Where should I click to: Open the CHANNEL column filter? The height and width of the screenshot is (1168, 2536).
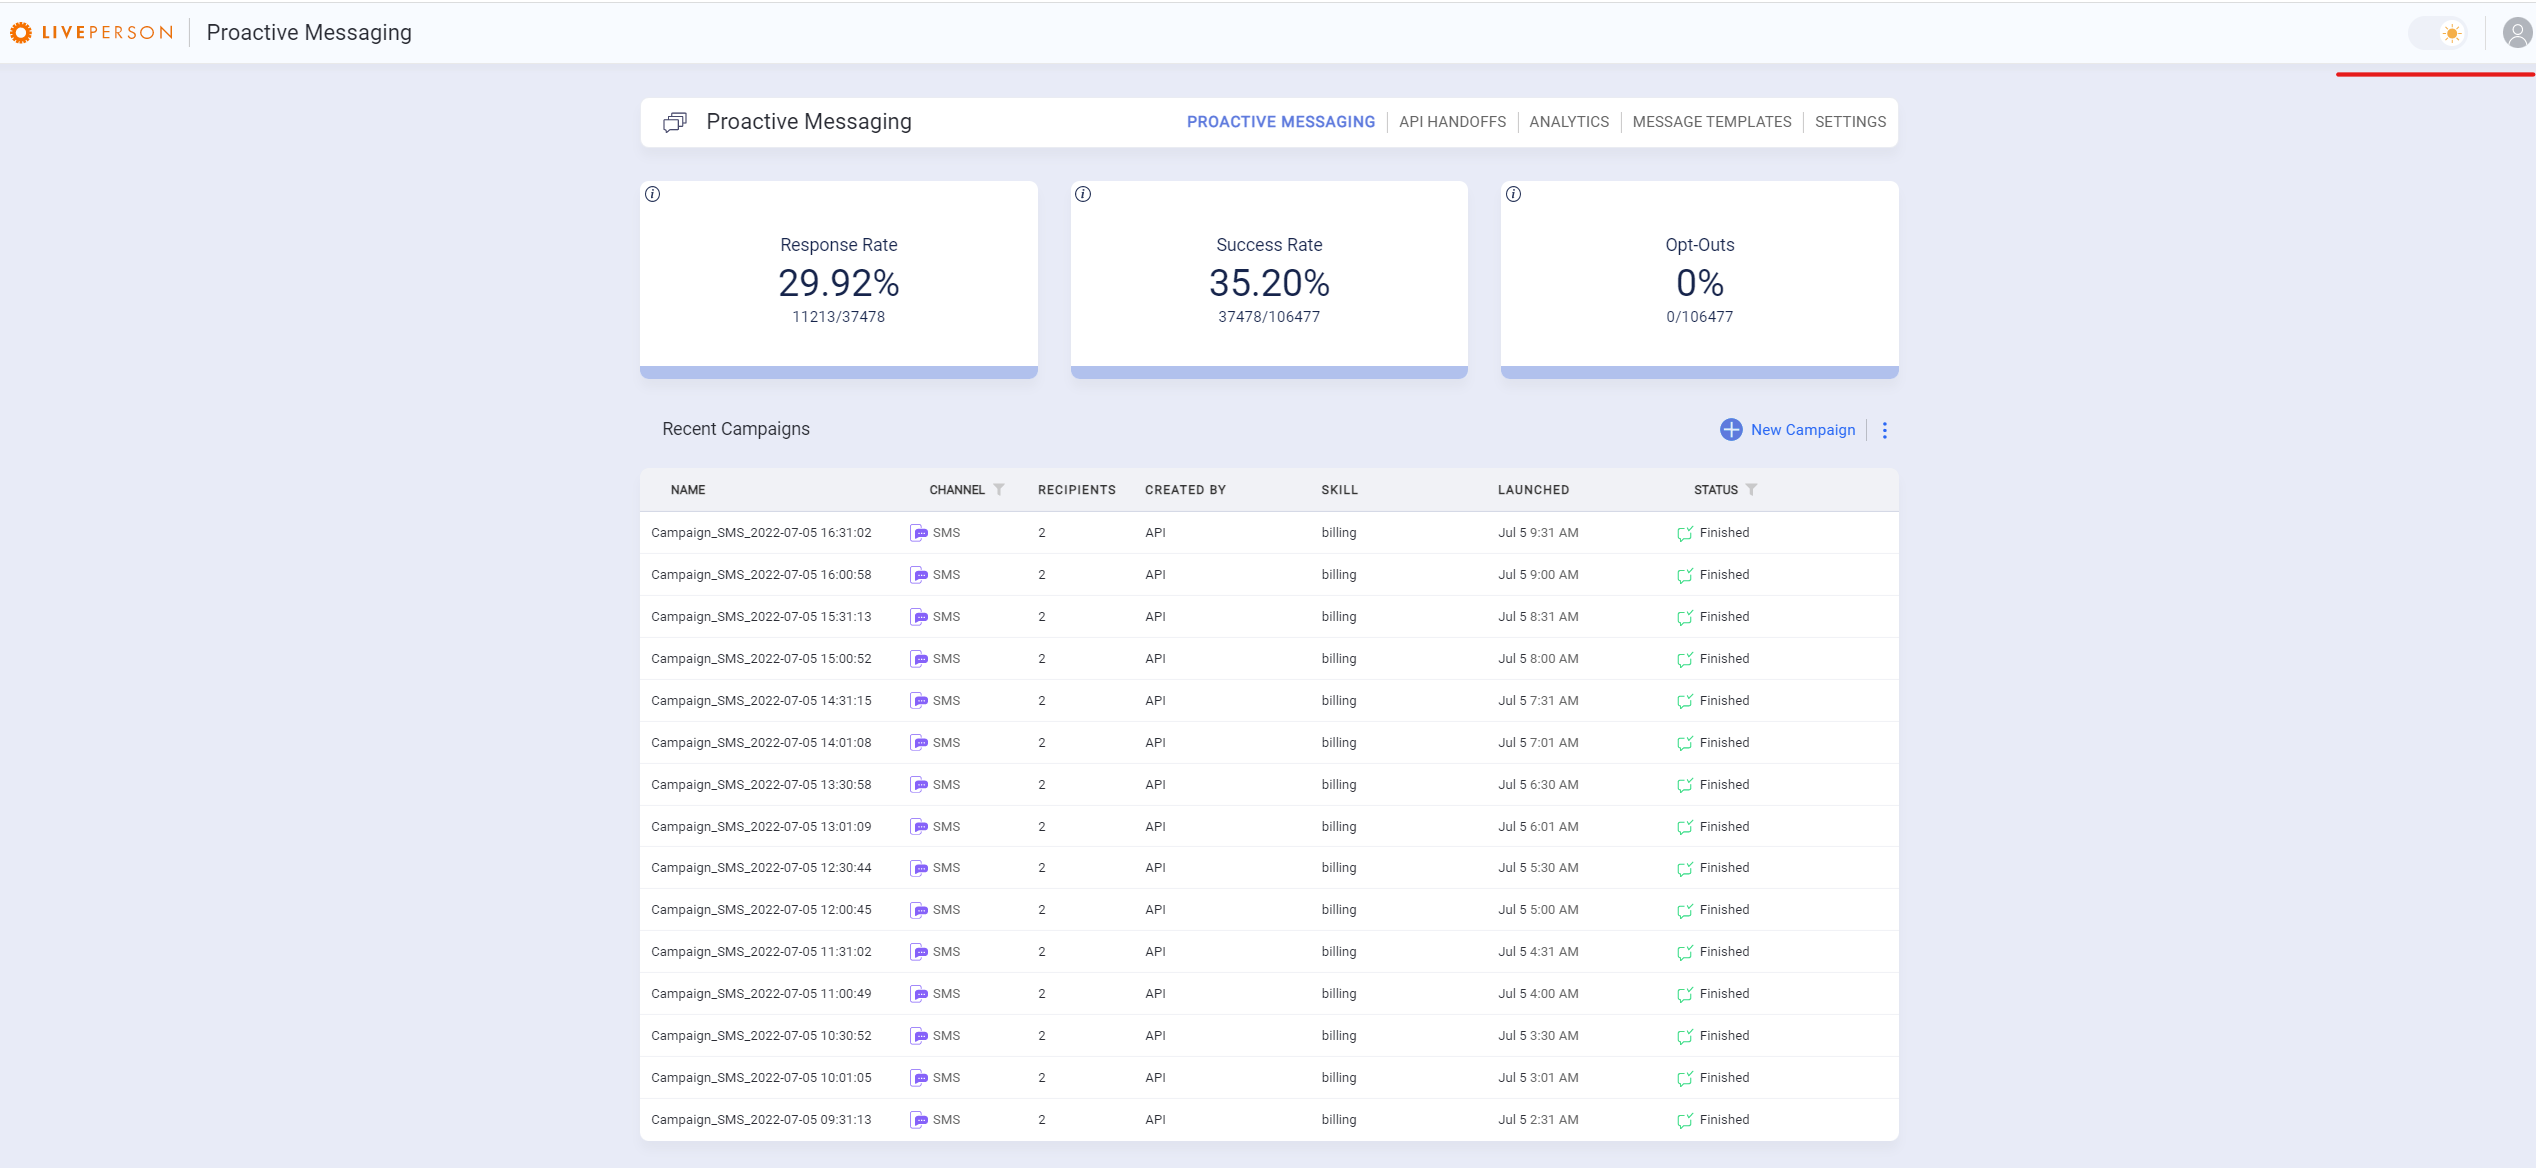tap(999, 490)
